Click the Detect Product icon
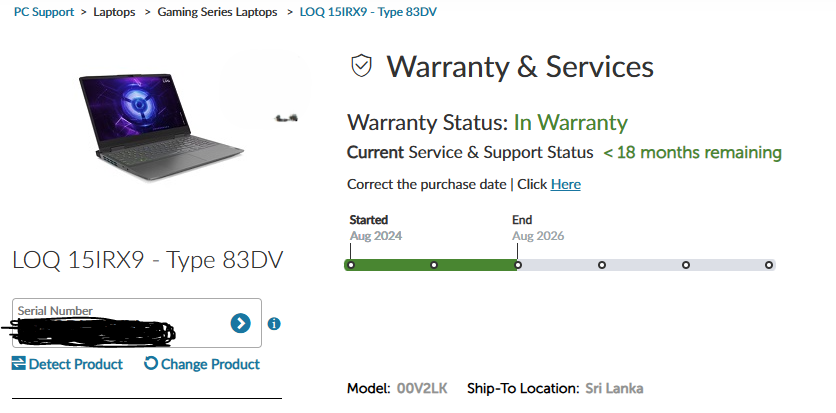The width and height of the screenshot is (836, 413). [x=19, y=363]
